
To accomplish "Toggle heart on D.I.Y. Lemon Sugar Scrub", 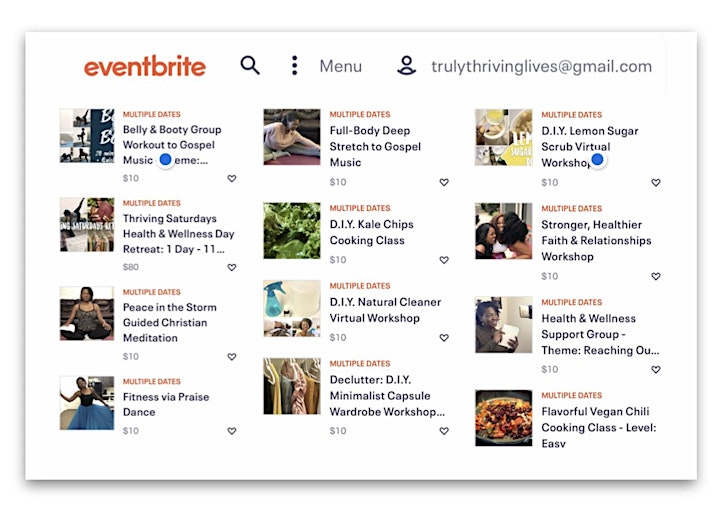I will (x=656, y=183).
